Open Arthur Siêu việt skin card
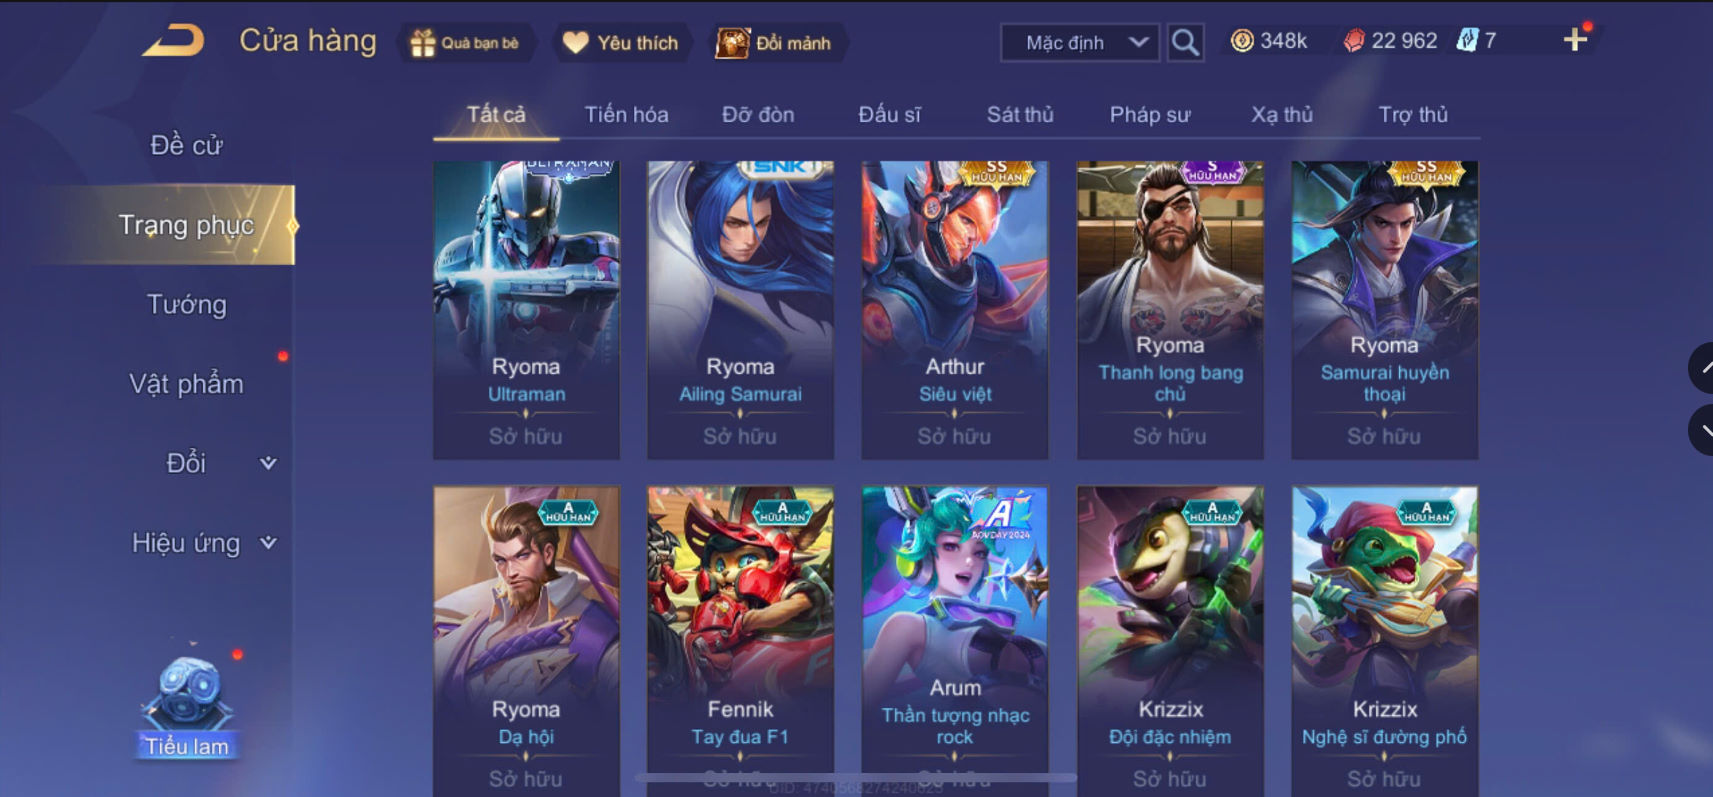This screenshot has height=797, width=1713. click(955, 310)
